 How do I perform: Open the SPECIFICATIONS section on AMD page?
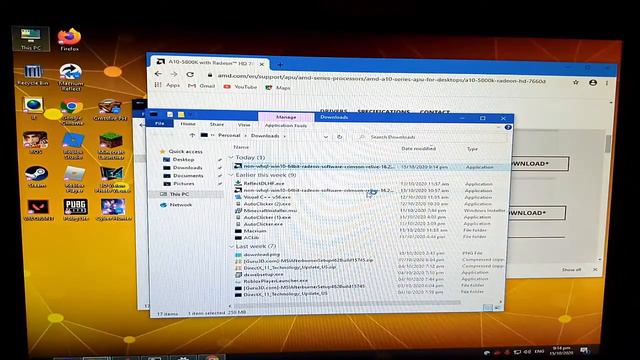click(x=383, y=111)
